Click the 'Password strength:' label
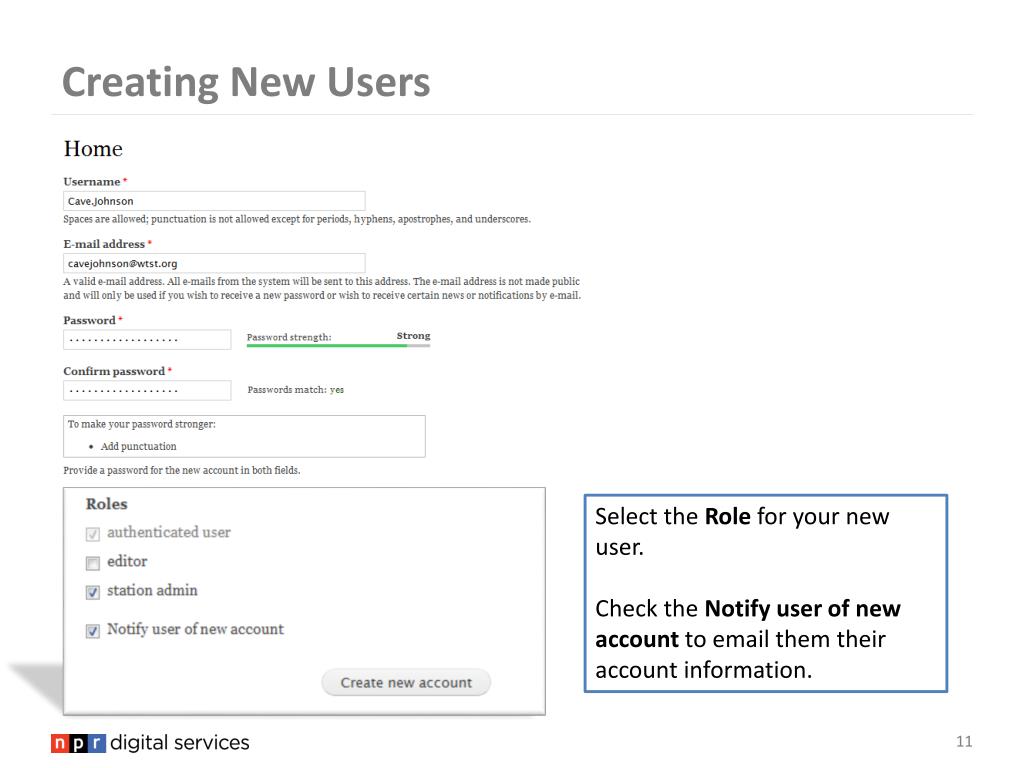This screenshot has height=768, width=1024. (x=289, y=337)
